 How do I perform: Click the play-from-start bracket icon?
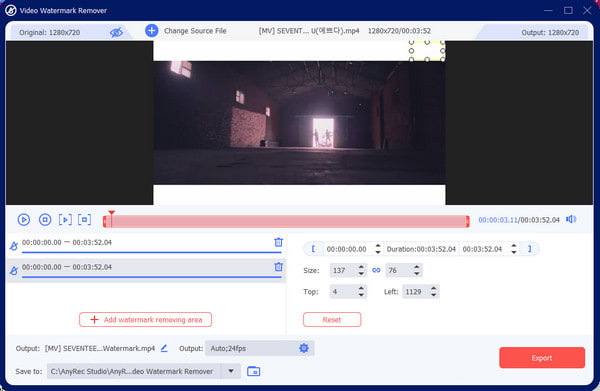tap(65, 220)
